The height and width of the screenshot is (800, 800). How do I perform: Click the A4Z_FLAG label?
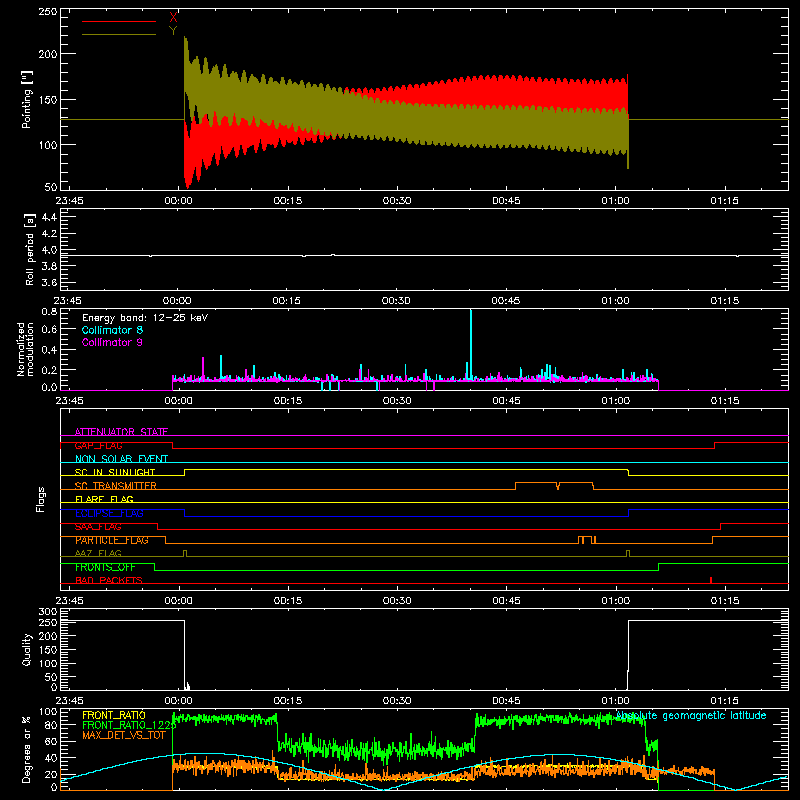98,554
